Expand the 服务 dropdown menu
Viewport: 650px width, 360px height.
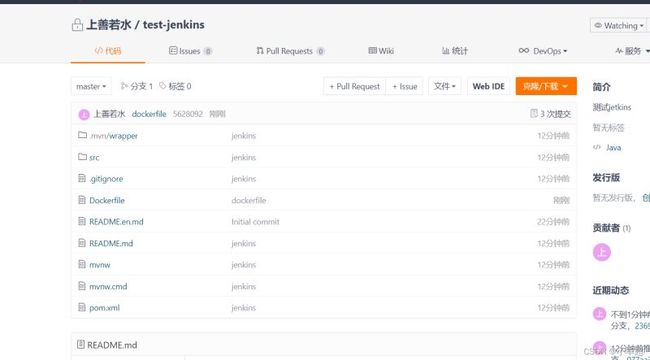point(633,51)
